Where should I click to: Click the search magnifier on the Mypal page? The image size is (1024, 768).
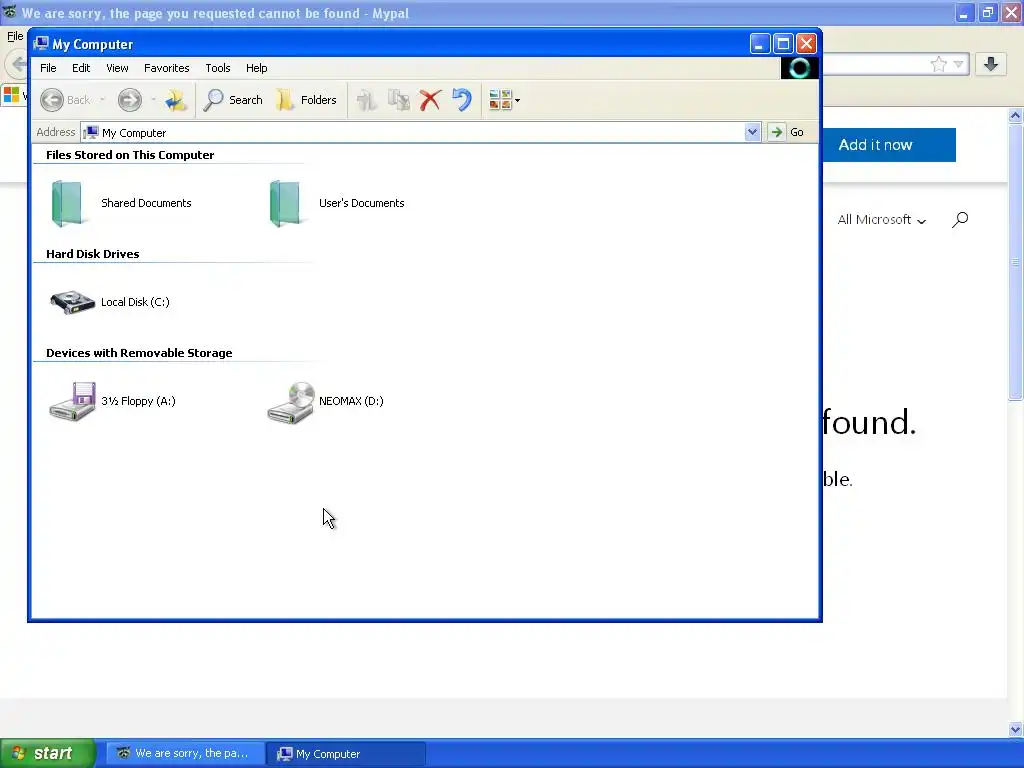(959, 220)
